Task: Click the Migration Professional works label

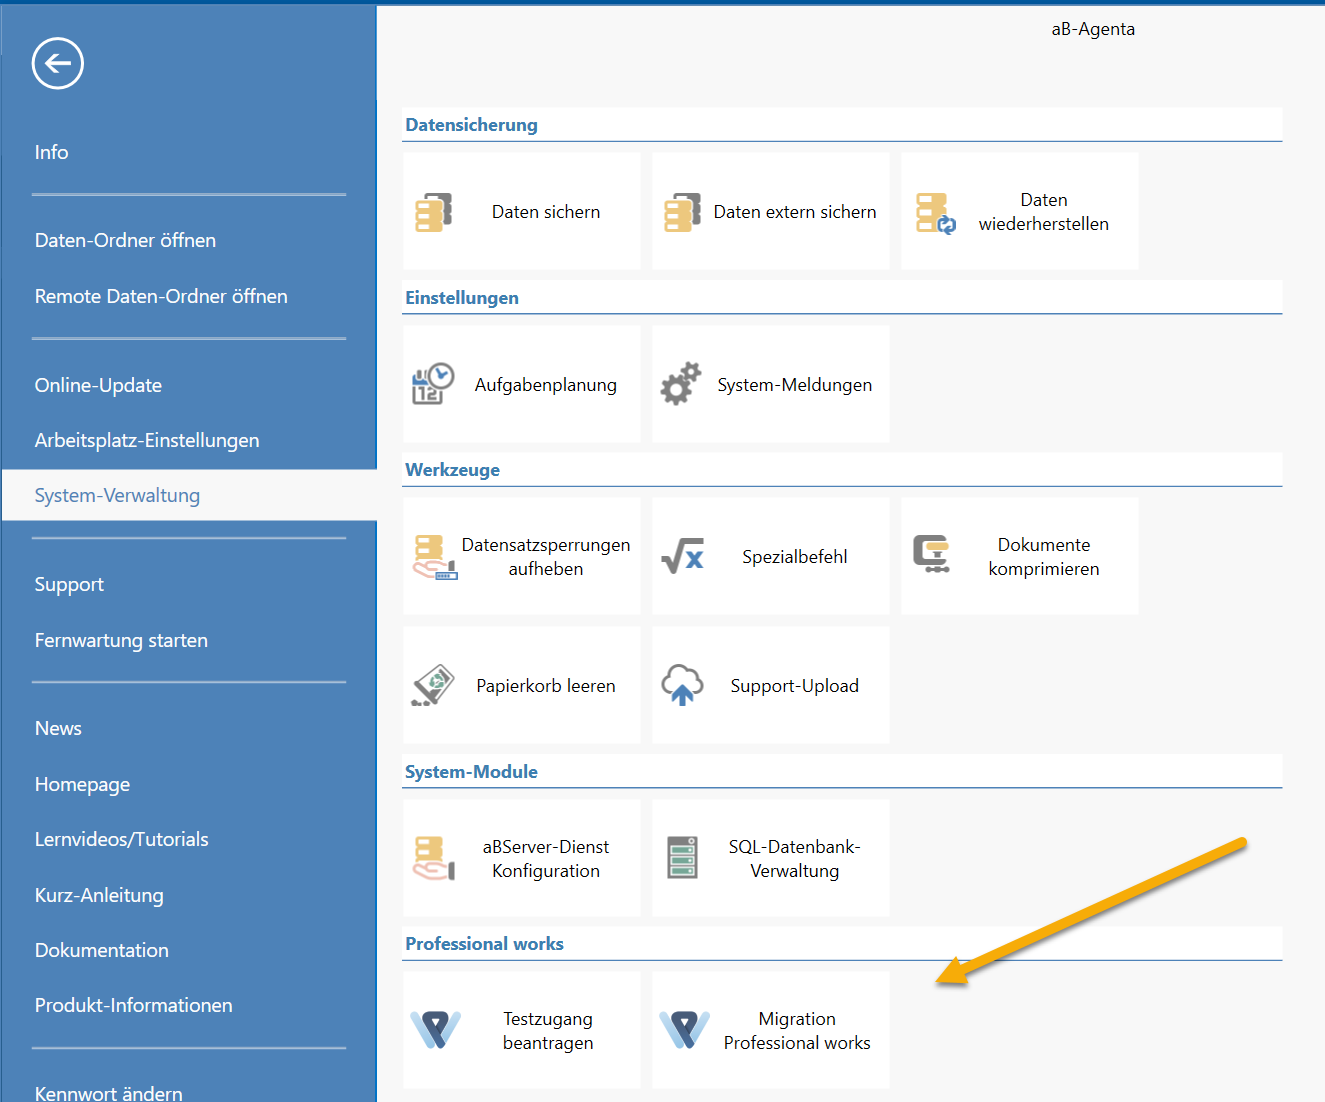Action: (x=797, y=1031)
